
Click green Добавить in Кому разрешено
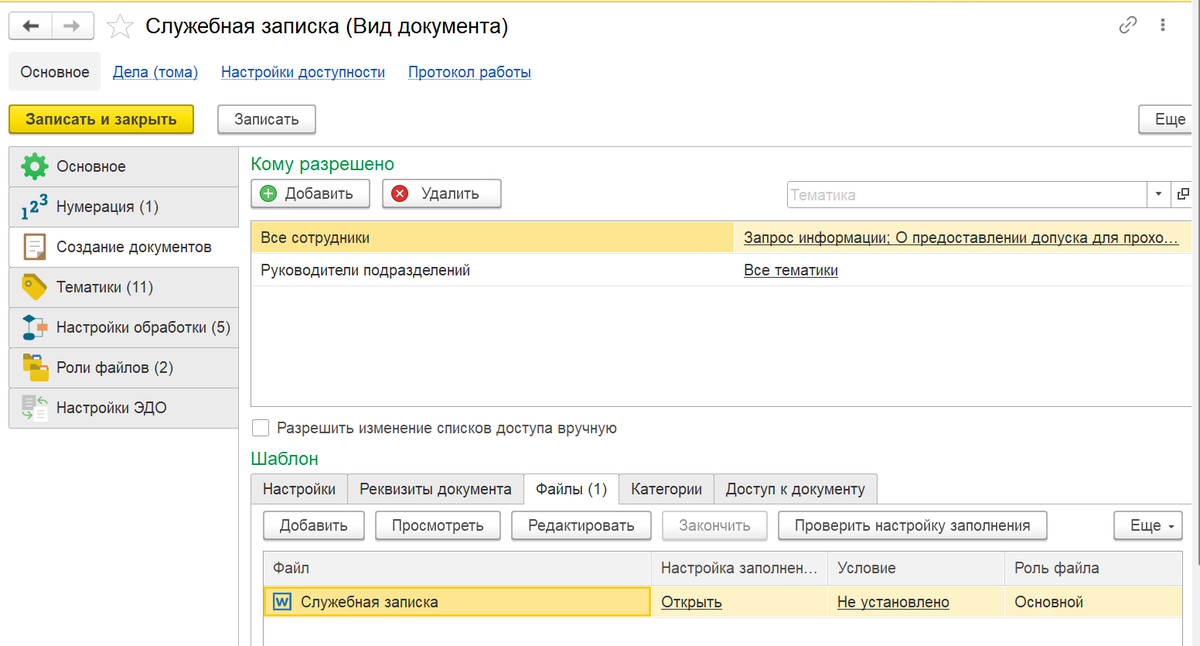click(310, 194)
